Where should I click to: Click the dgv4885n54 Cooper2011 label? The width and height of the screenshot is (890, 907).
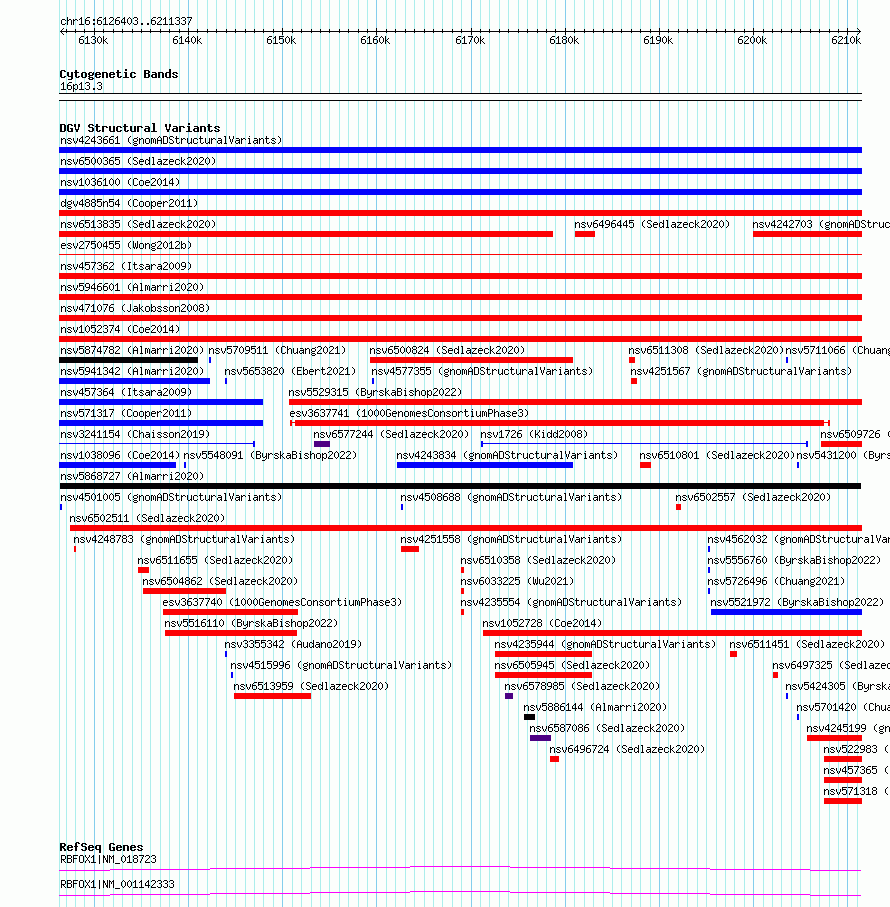(x=129, y=204)
